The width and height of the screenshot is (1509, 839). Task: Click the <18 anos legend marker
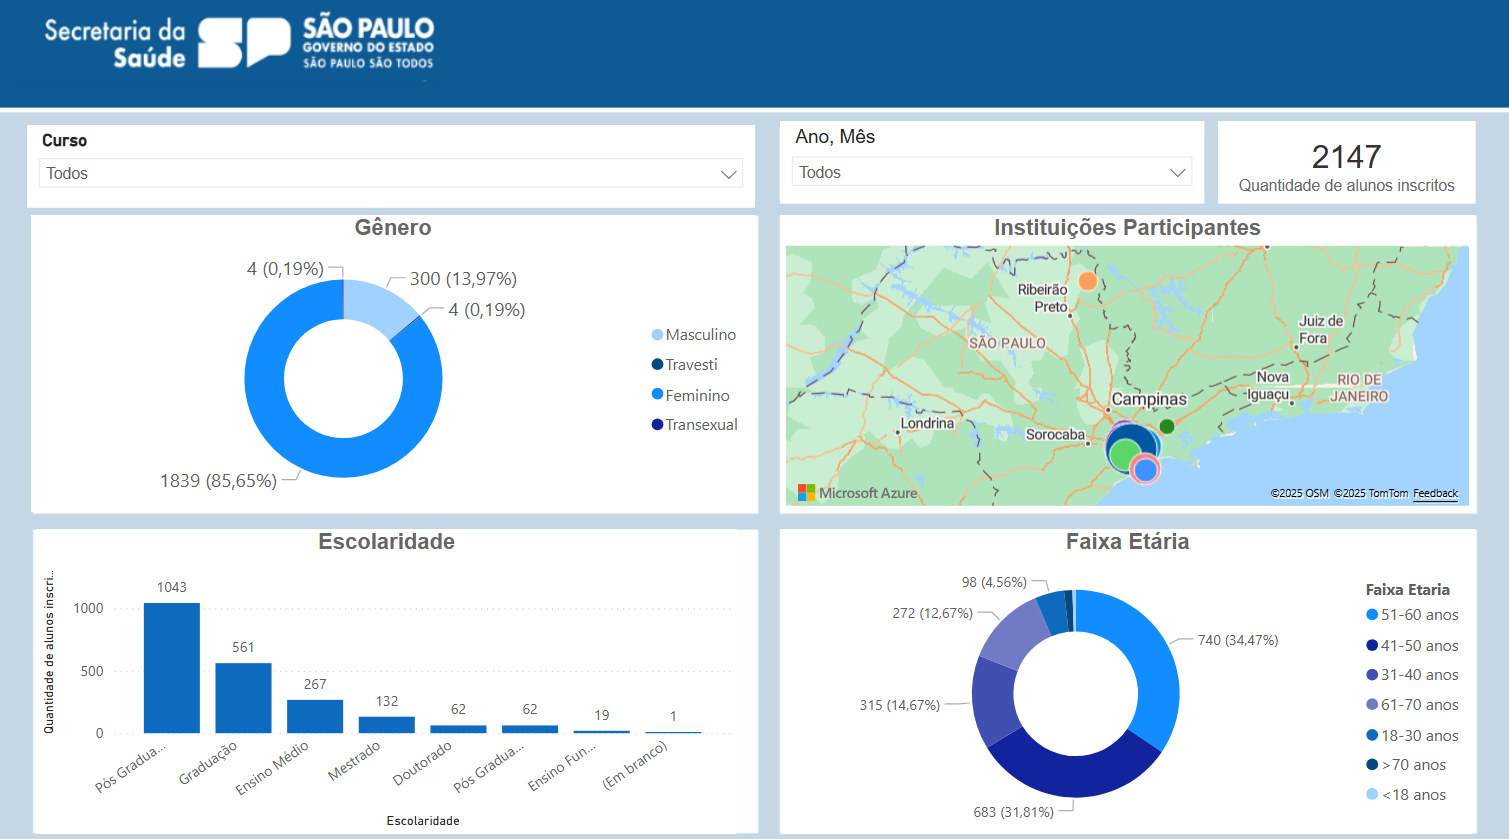pyautogui.click(x=1372, y=795)
